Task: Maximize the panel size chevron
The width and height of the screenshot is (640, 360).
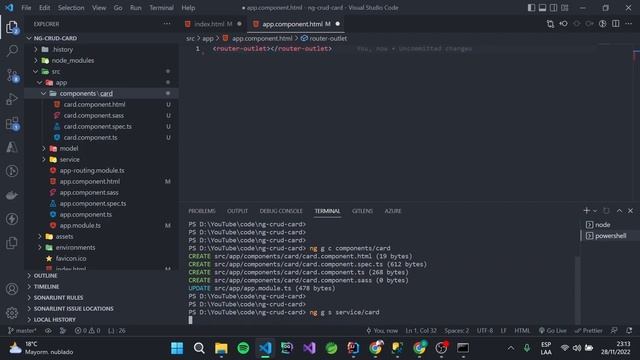Action: [619, 211]
